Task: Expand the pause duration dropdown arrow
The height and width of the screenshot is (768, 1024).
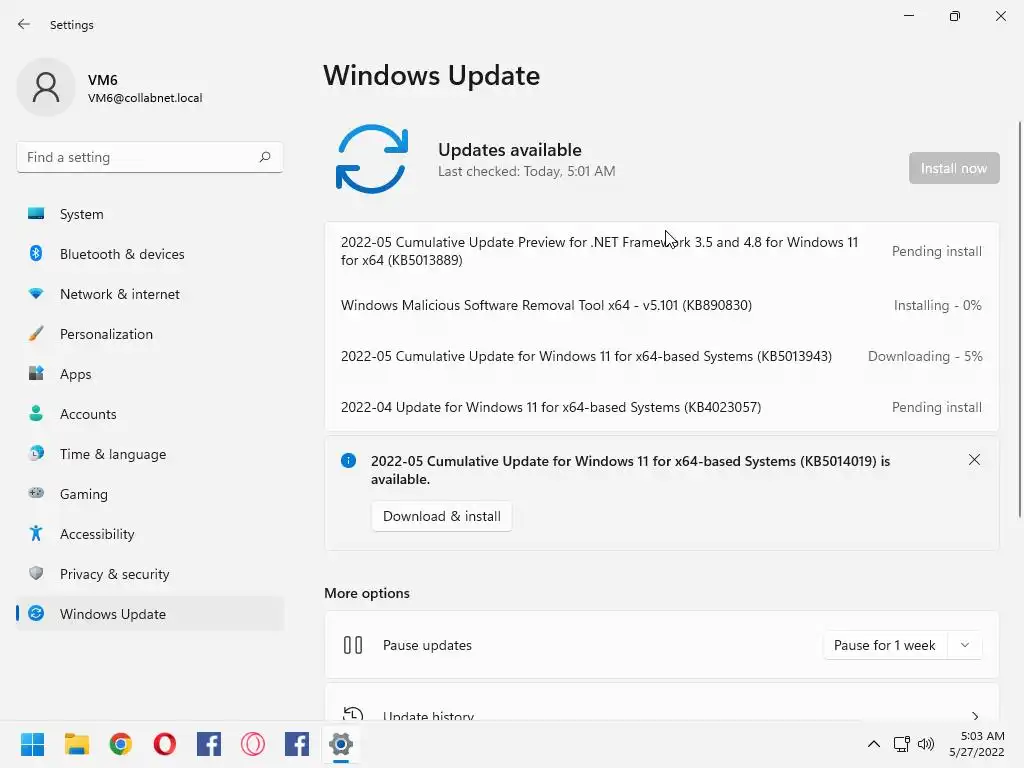Action: (965, 645)
